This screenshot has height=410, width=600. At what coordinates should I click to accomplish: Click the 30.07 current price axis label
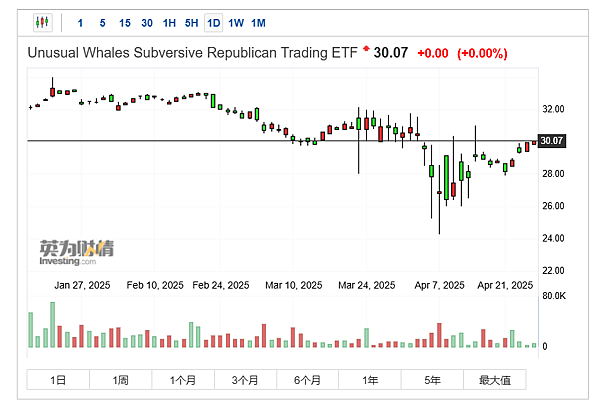[x=551, y=141]
